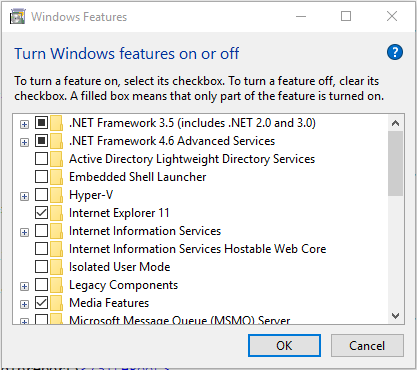This screenshot has height=370, width=417.
Task: Open the help question mark icon
Action: 395,52
